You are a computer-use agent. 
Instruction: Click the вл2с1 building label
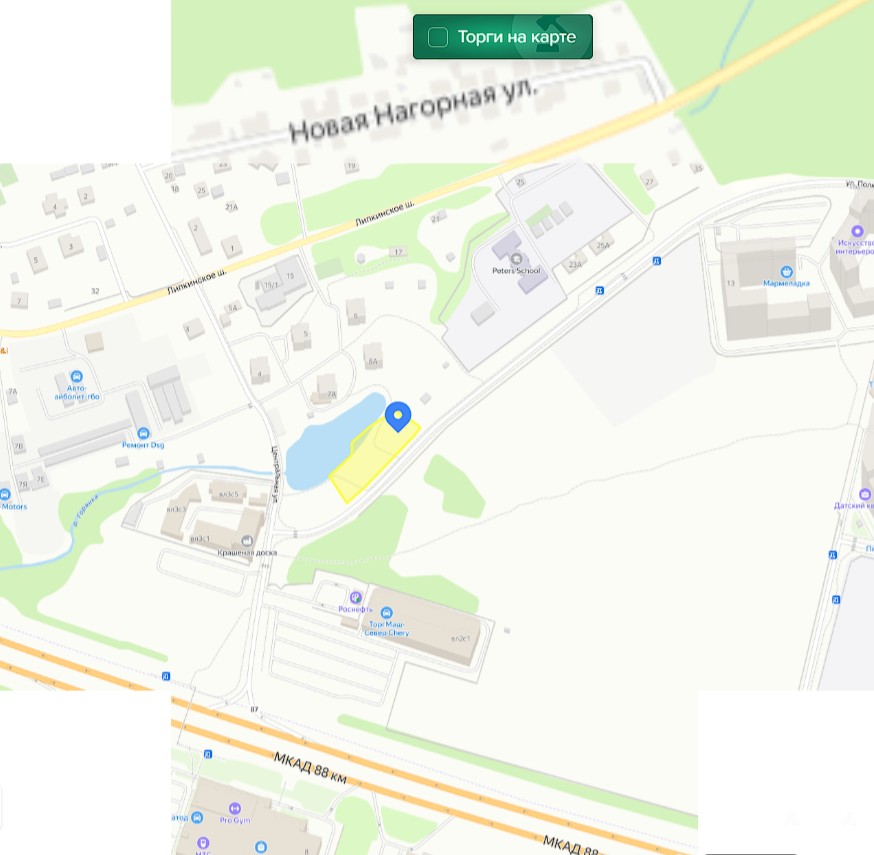(460, 639)
